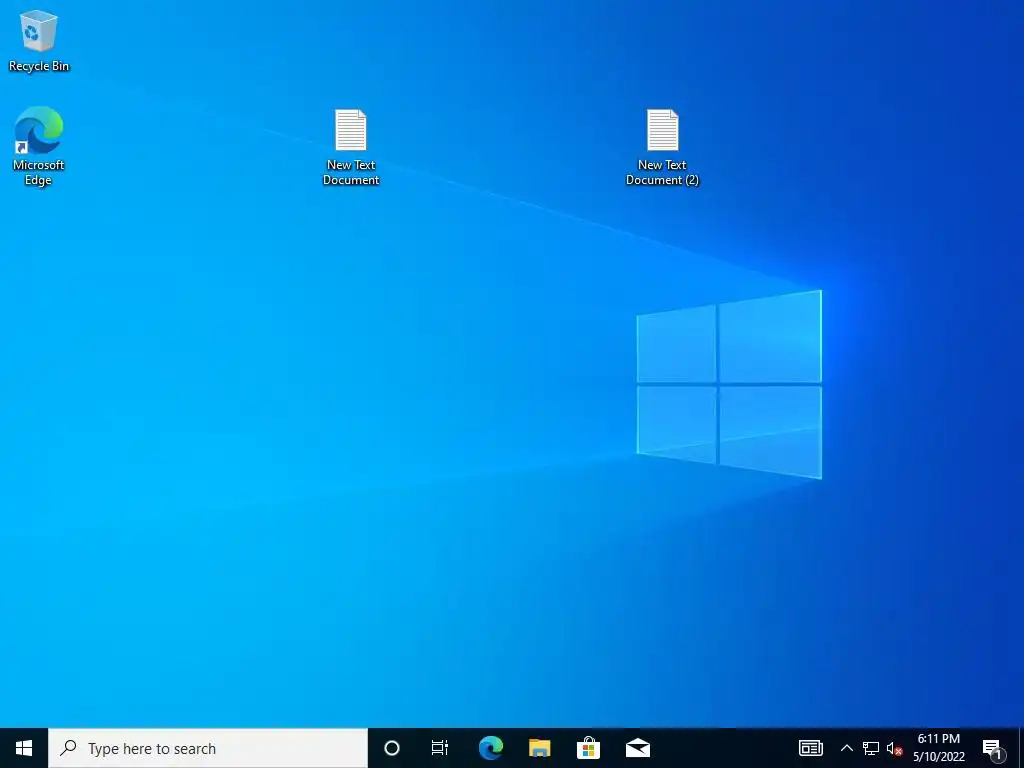Viewport: 1024px width, 768px height.
Task: Click the Type here to search box
Action: [208, 748]
